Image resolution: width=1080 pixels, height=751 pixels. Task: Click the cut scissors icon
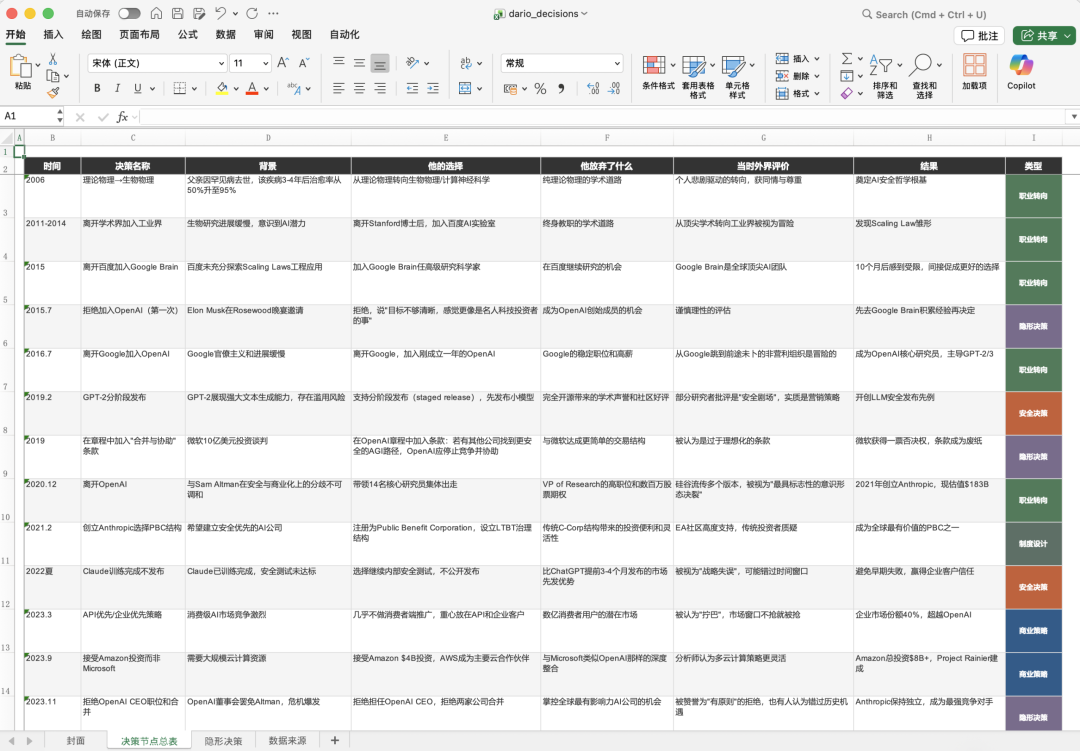[x=53, y=60]
